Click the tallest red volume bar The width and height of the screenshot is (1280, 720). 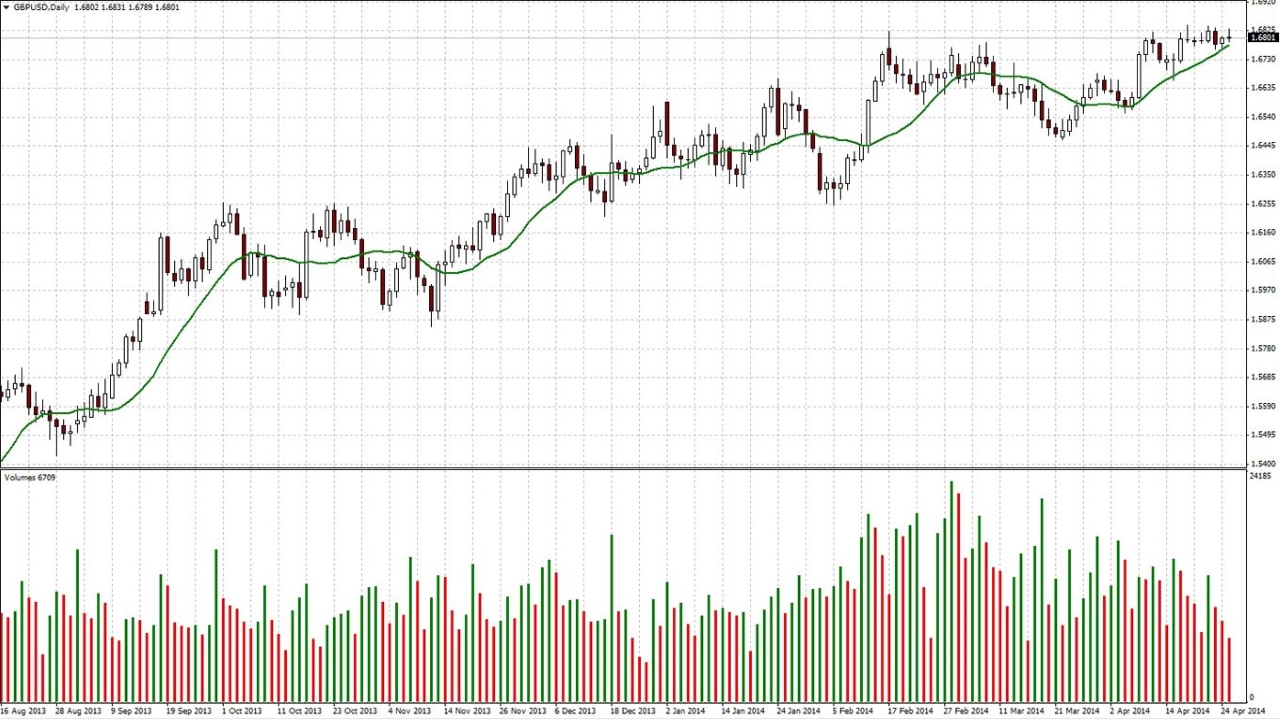[958, 597]
